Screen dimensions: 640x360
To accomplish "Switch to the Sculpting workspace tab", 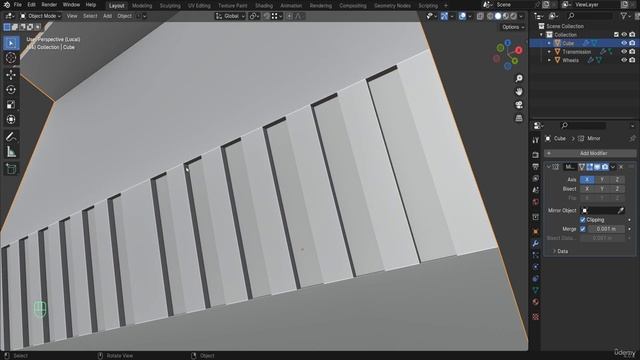I will (170, 6).
